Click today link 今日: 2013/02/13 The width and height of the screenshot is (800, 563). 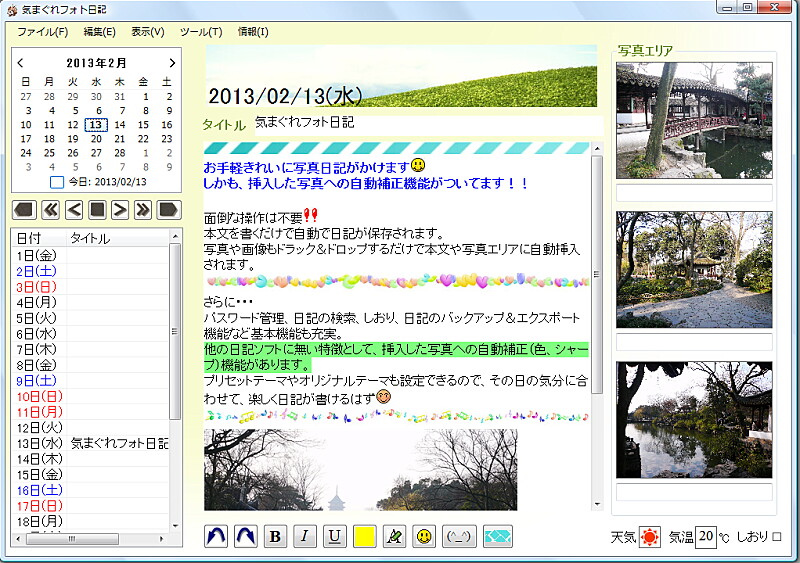(x=107, y=182)
